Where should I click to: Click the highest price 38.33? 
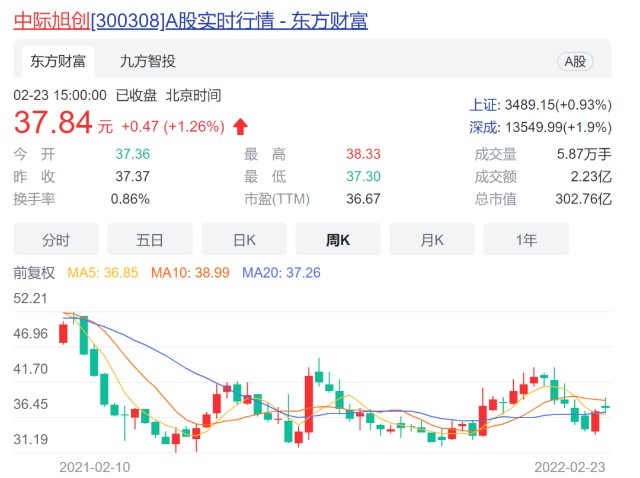point(363,154)
